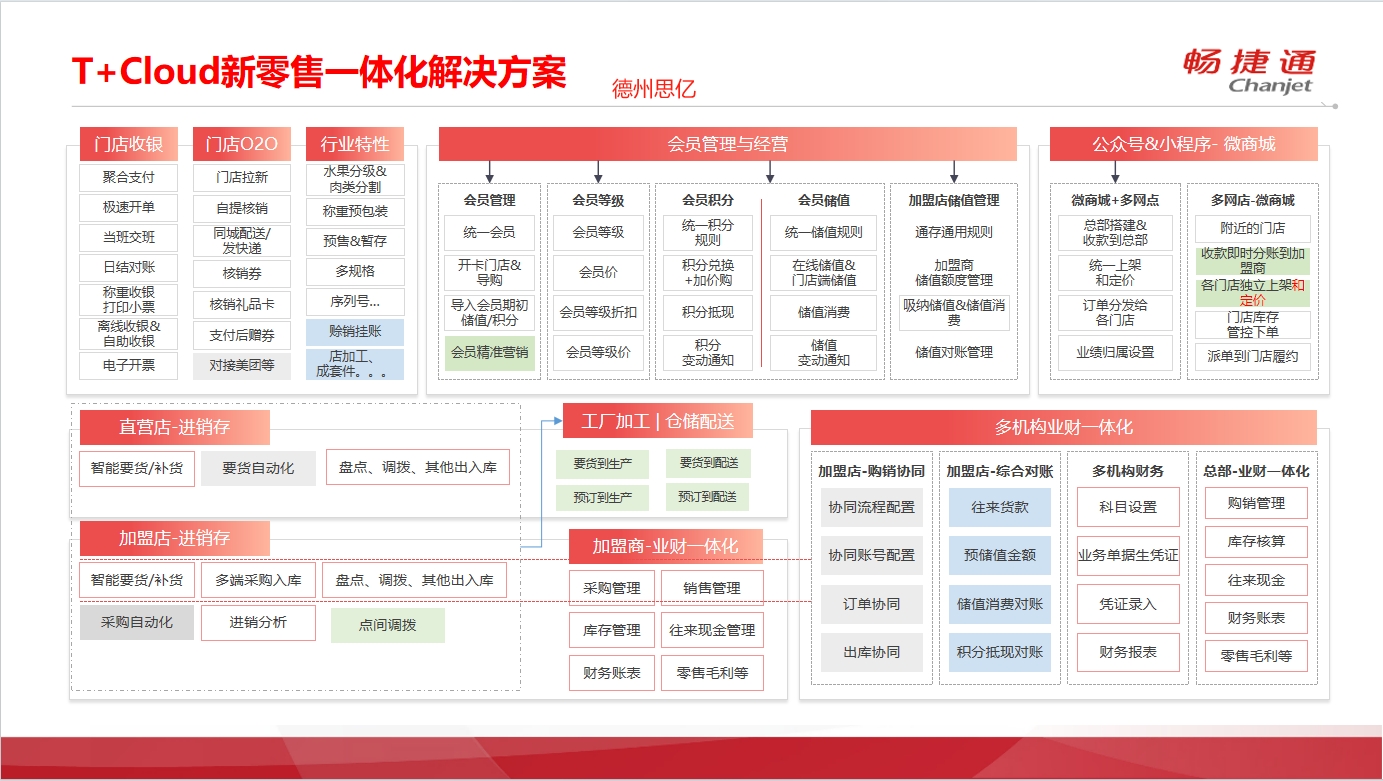Screen dimensions: 1383x781
Task: Select the 储值消费 box
Action: (x=824, y=312)
